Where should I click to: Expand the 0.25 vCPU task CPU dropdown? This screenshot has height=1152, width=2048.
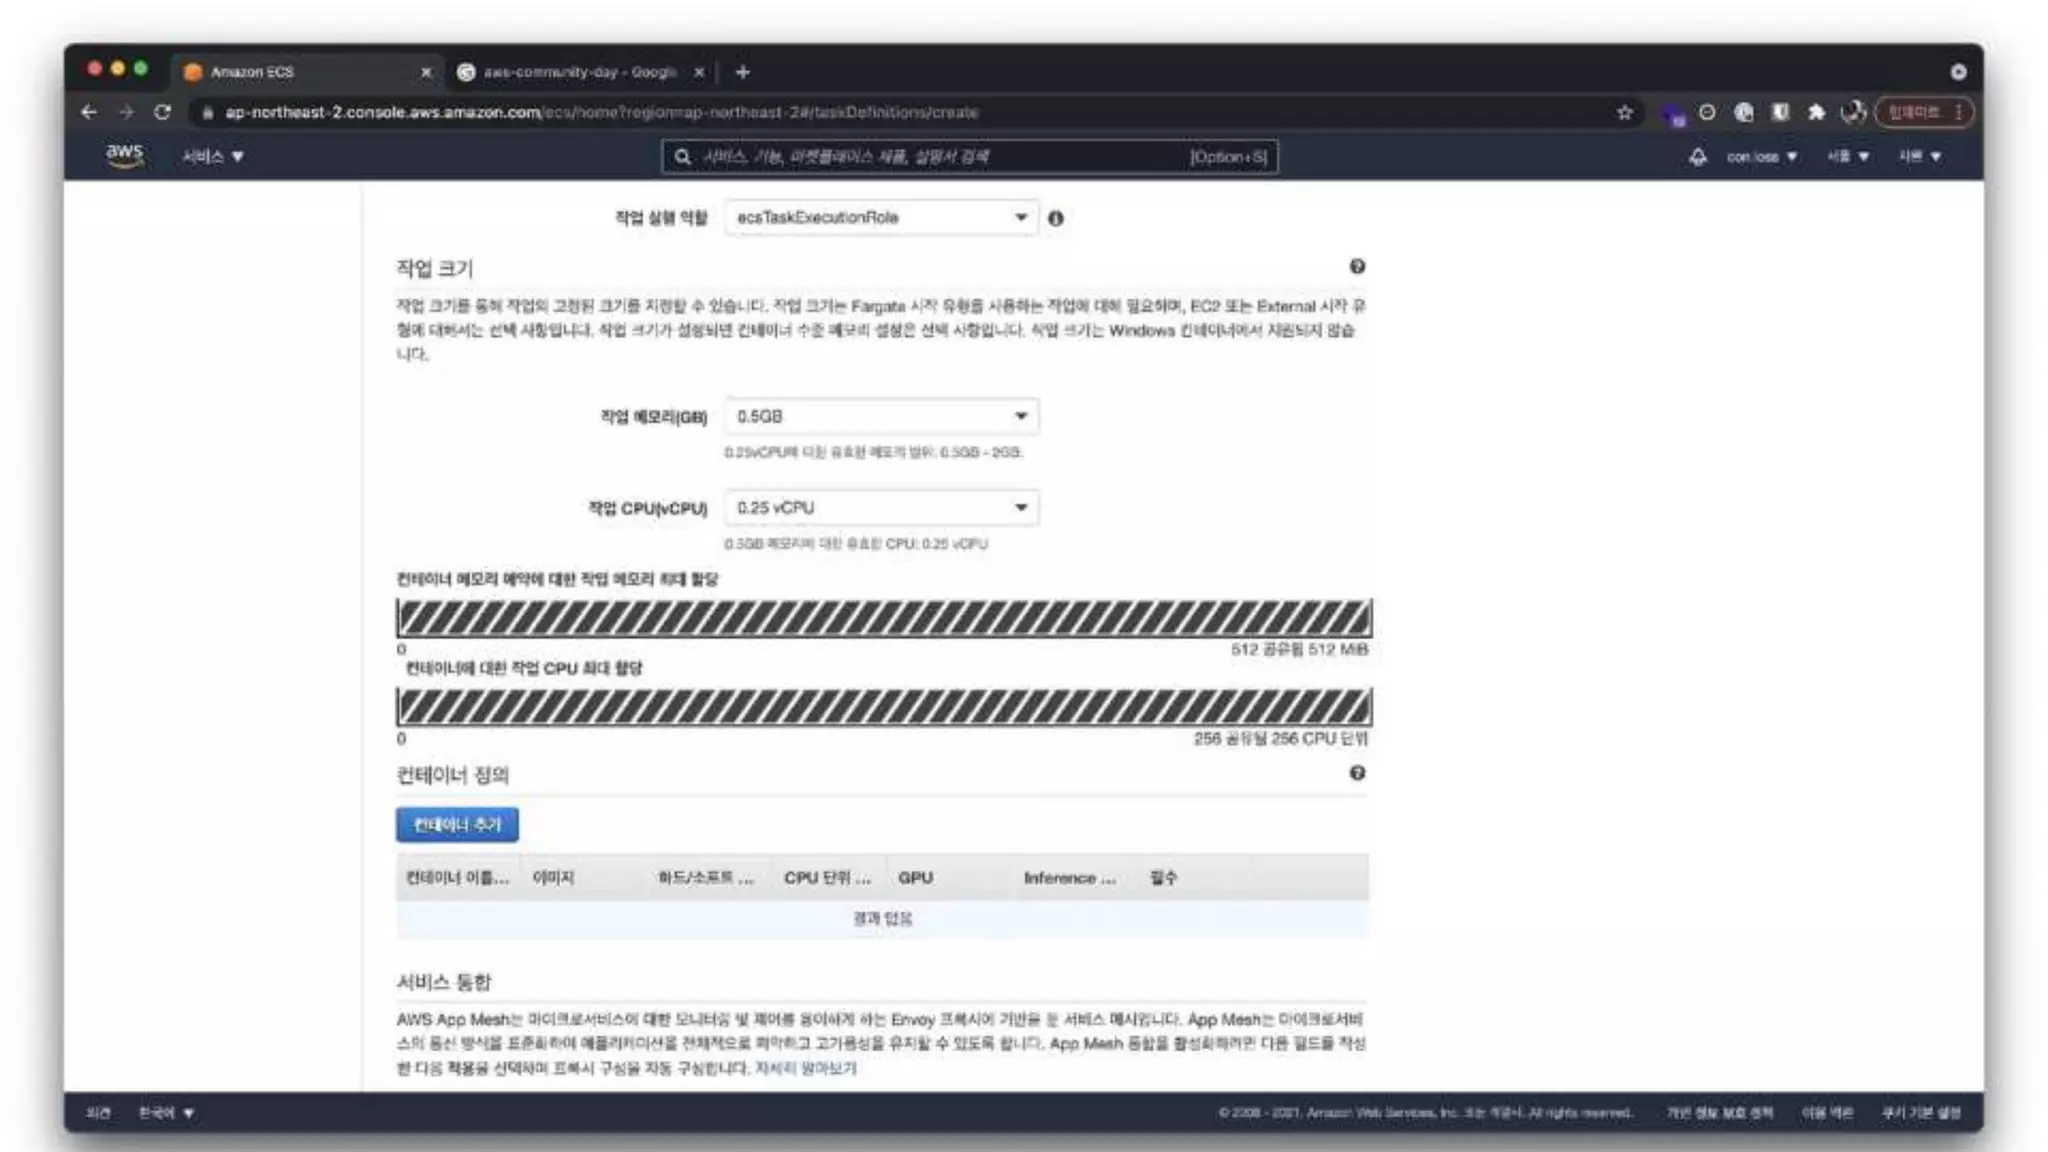[881, 508]
